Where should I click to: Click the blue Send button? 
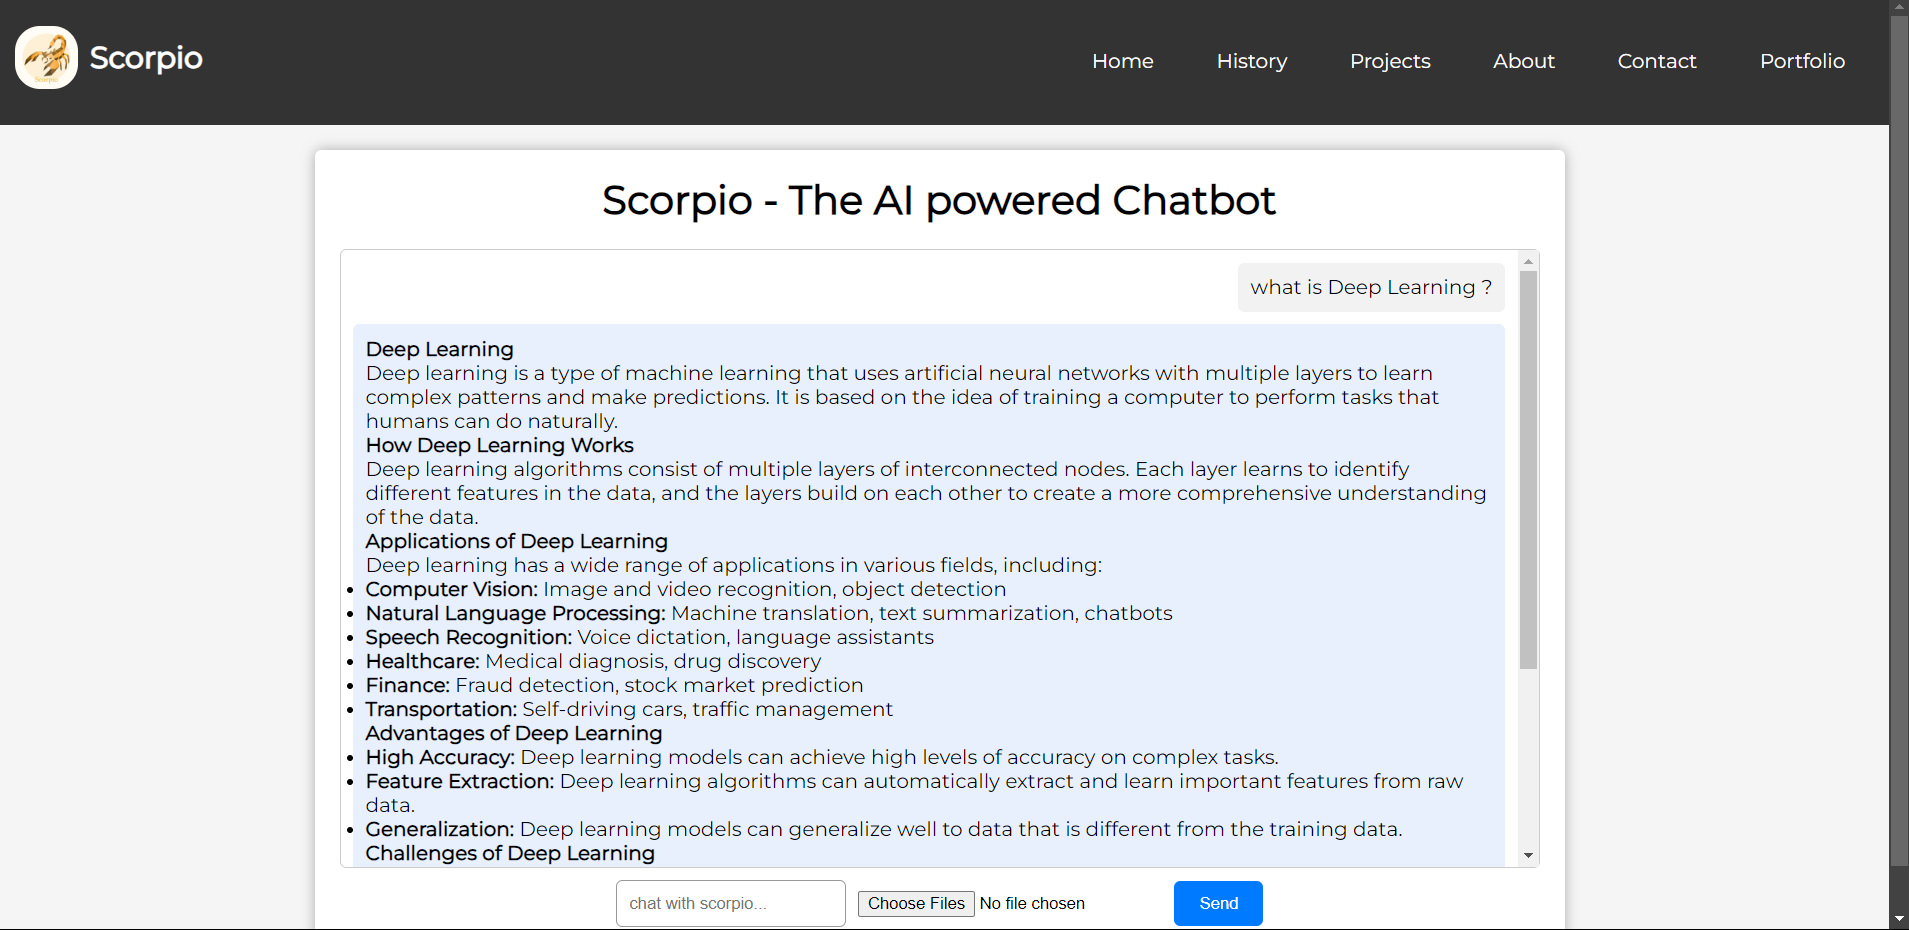pyautogui.click(x=1217, y=903)
